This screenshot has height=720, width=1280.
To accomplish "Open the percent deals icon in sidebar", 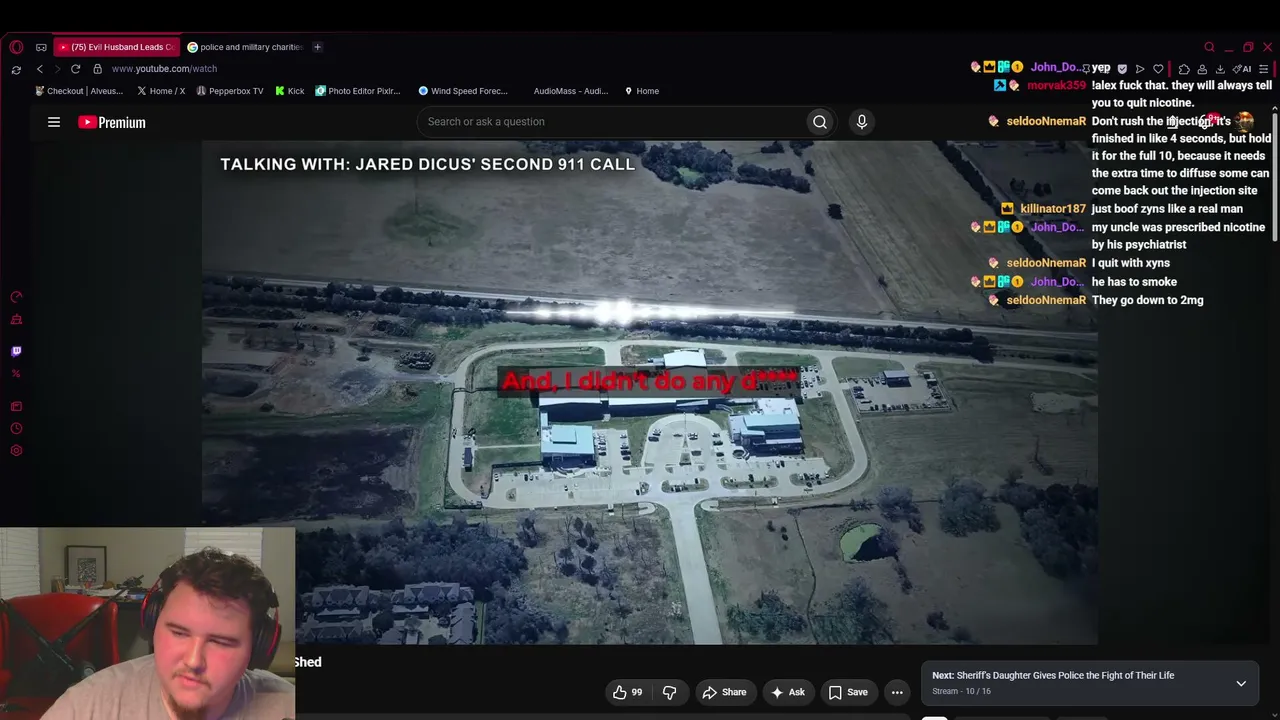I will [16, 374].
